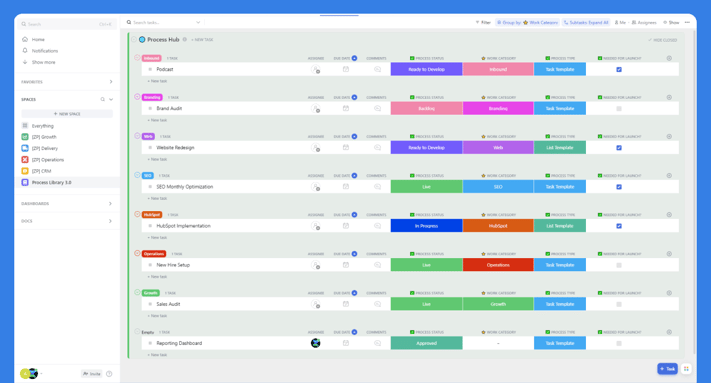Focus the sidebar Search field
This screenshot has height=383, width=711.
coord(67,24)
